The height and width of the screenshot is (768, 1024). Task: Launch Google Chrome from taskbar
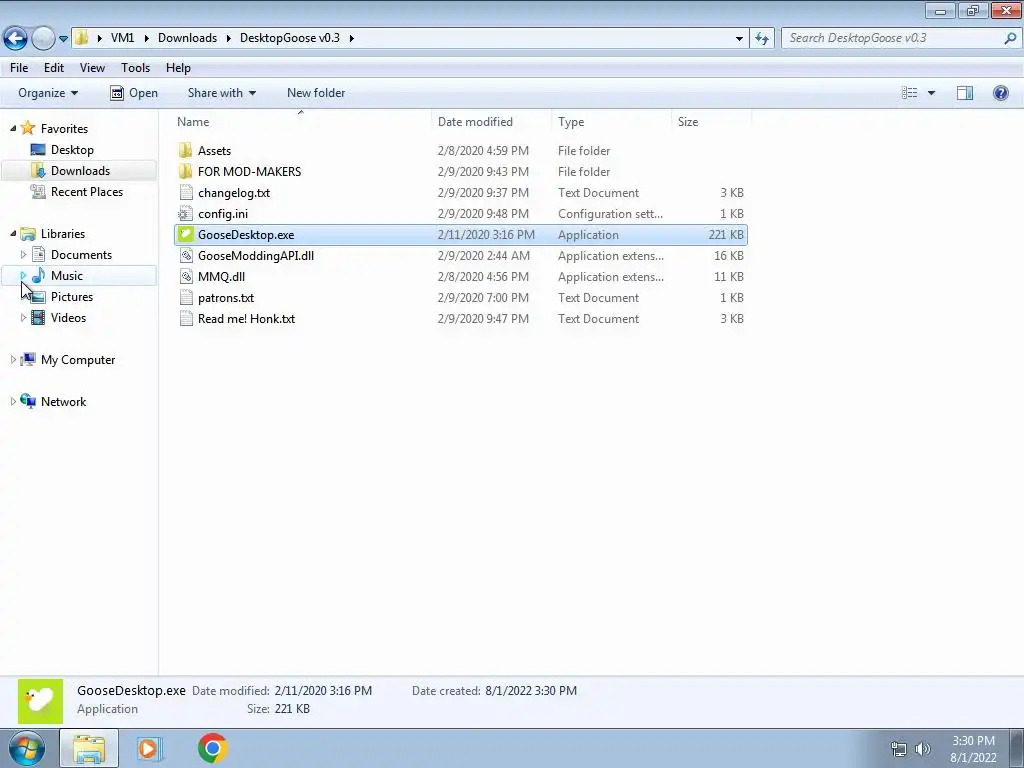click(213, 748)
